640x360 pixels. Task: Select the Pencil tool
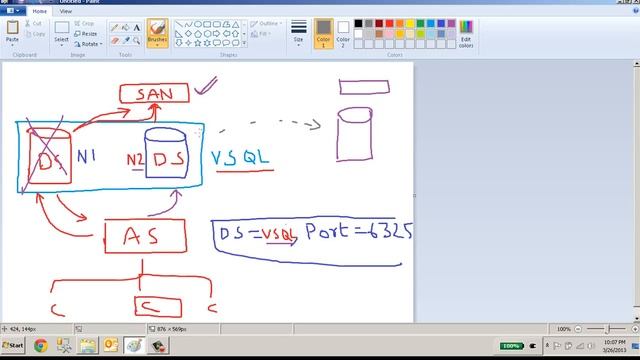pos(115,28)
